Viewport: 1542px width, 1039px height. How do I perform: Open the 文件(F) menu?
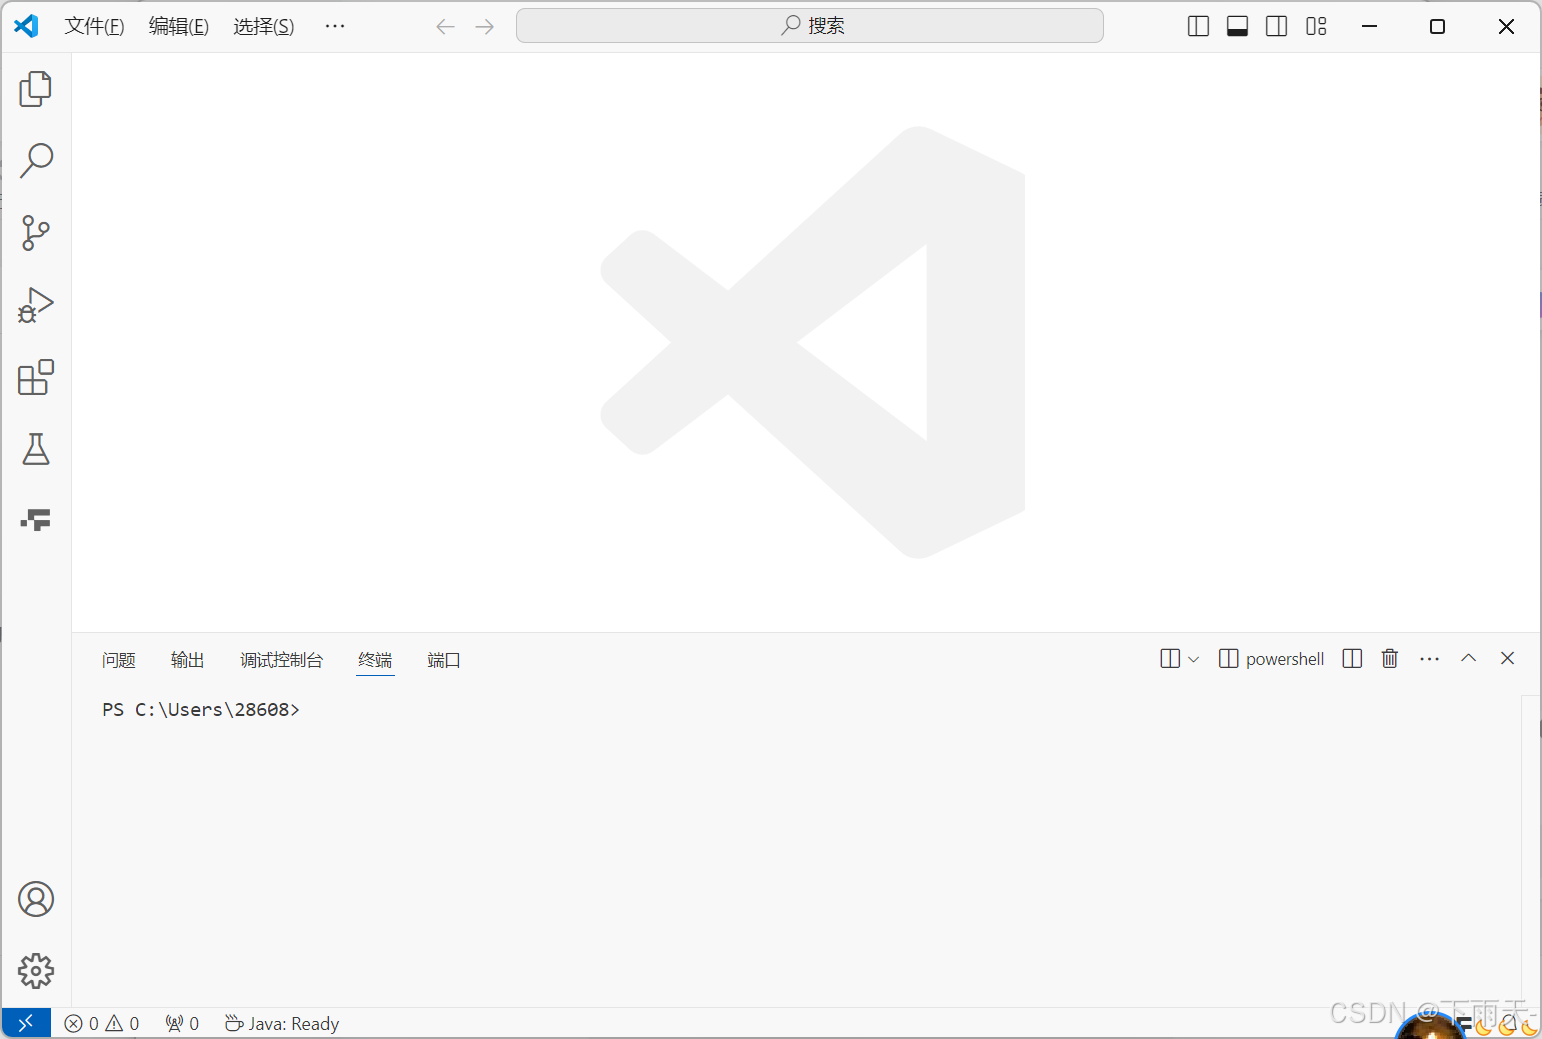(94, 26)
